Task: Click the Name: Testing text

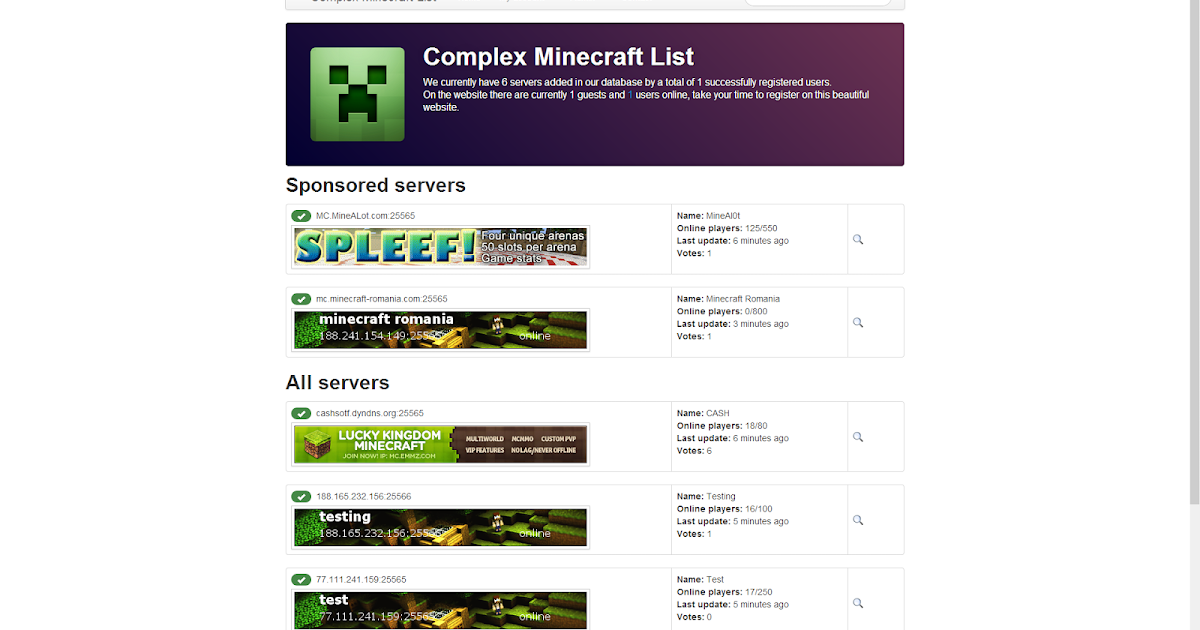Action: [706, 495]
